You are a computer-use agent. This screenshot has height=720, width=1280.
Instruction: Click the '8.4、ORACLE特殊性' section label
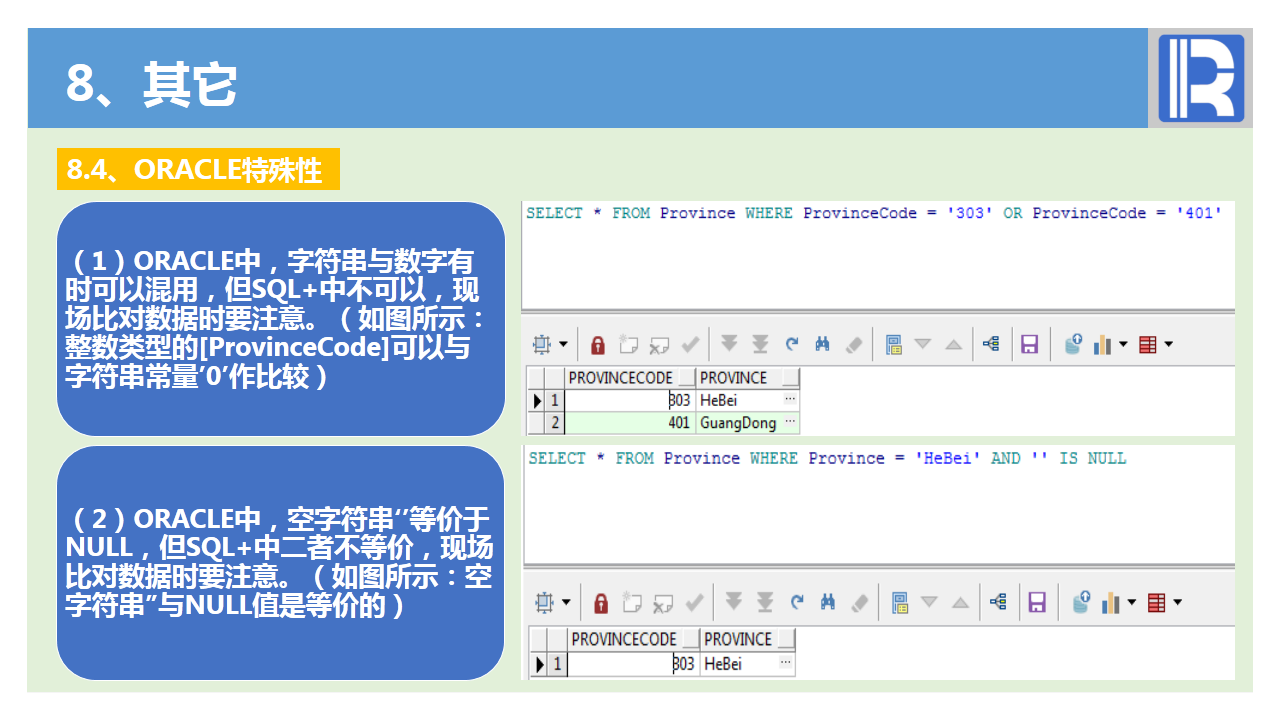[198, 170]
